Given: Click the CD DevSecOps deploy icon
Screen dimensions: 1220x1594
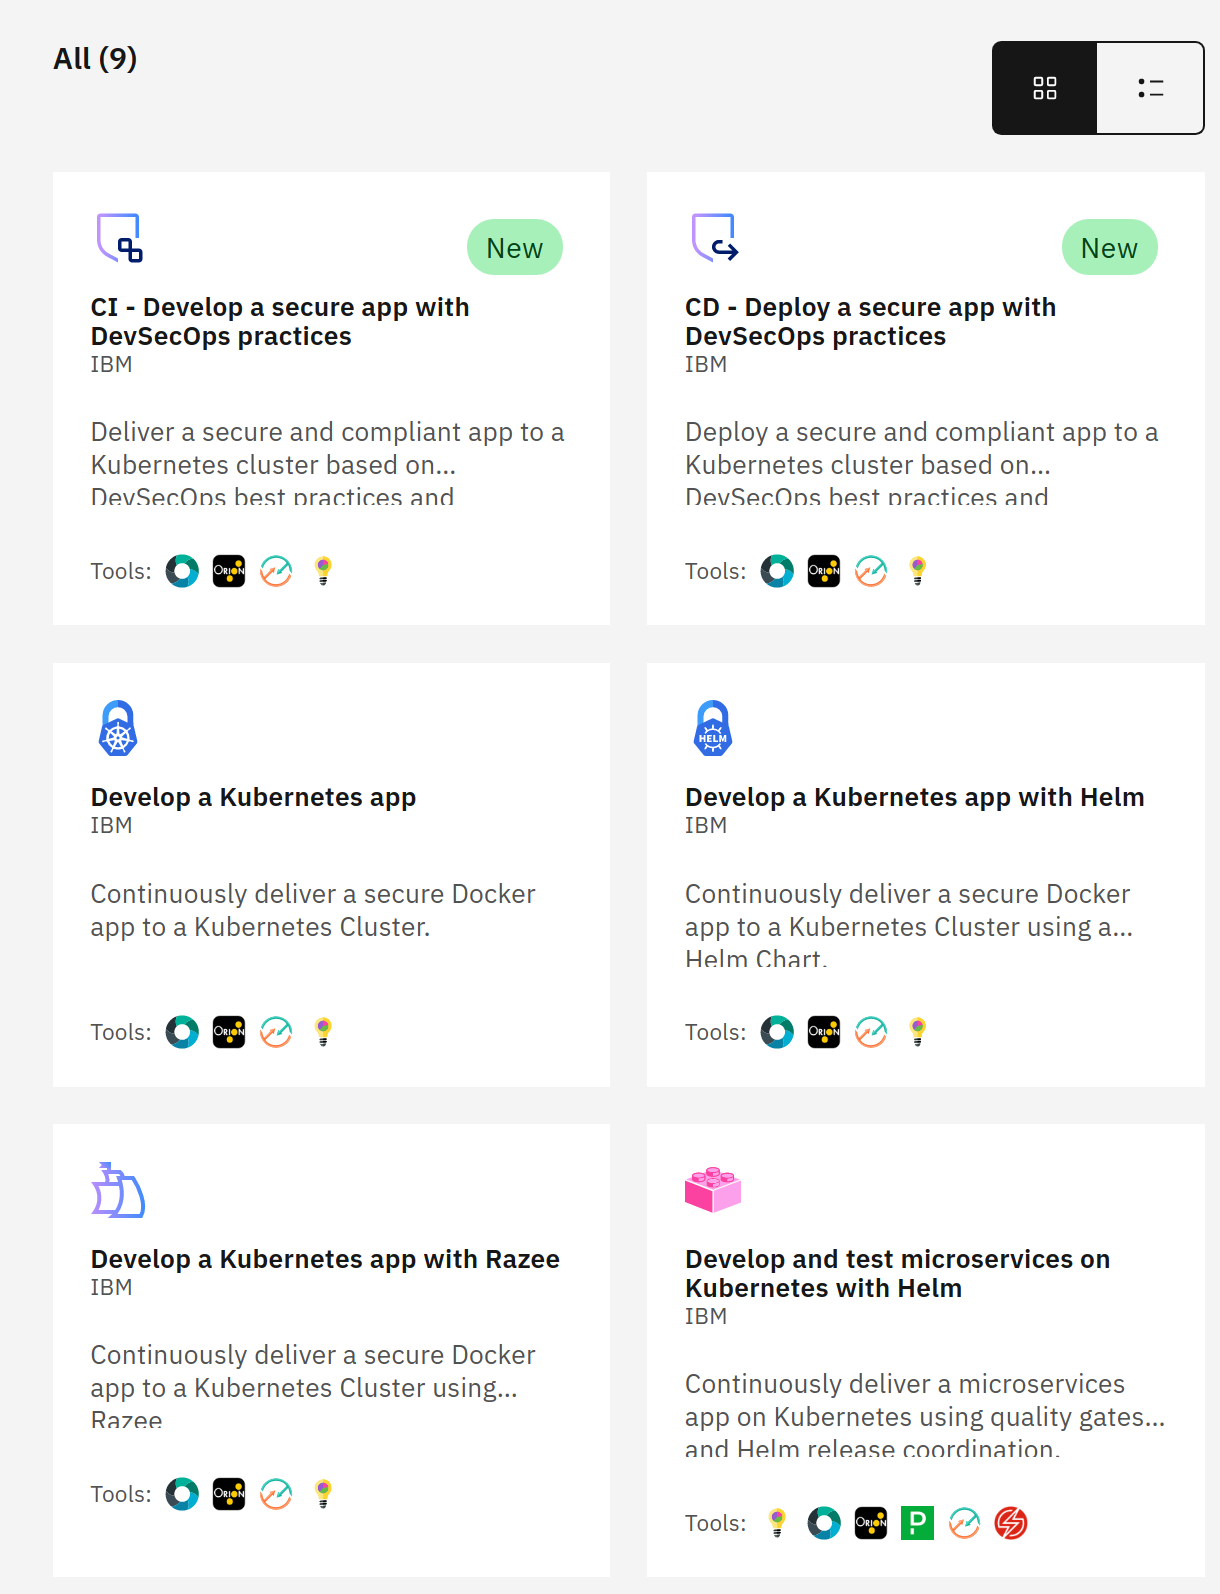Looking at the screenshot, I should [x=714, y=238].
